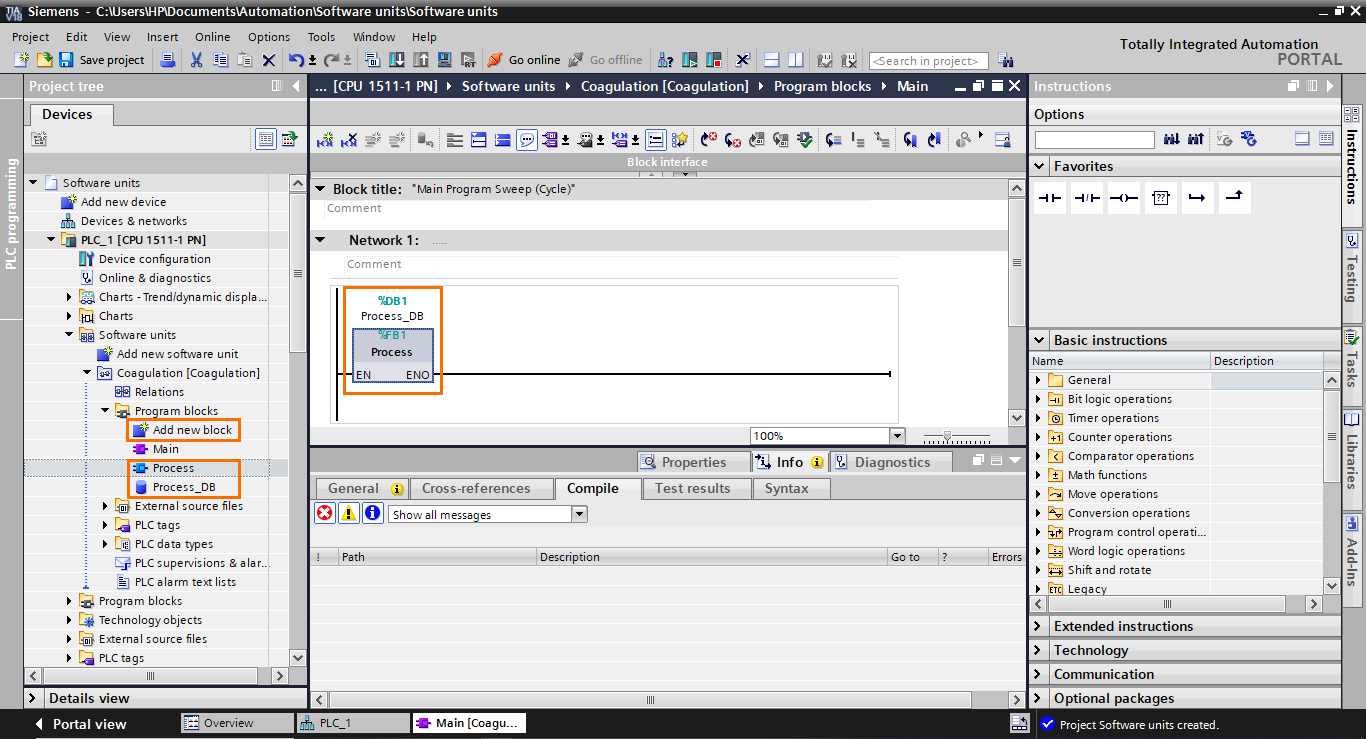Switch to Portal view
This screenshot has height=739, width=1366.
pyautogui.click(x=88, y=723)
